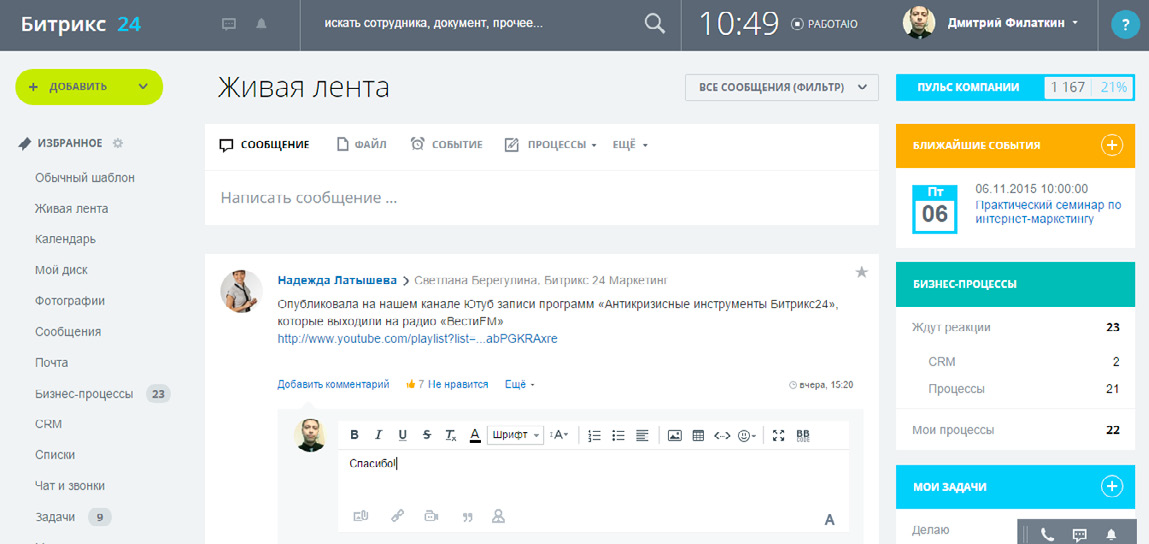Open emoticon smiley dropdown

coord(747,435)
